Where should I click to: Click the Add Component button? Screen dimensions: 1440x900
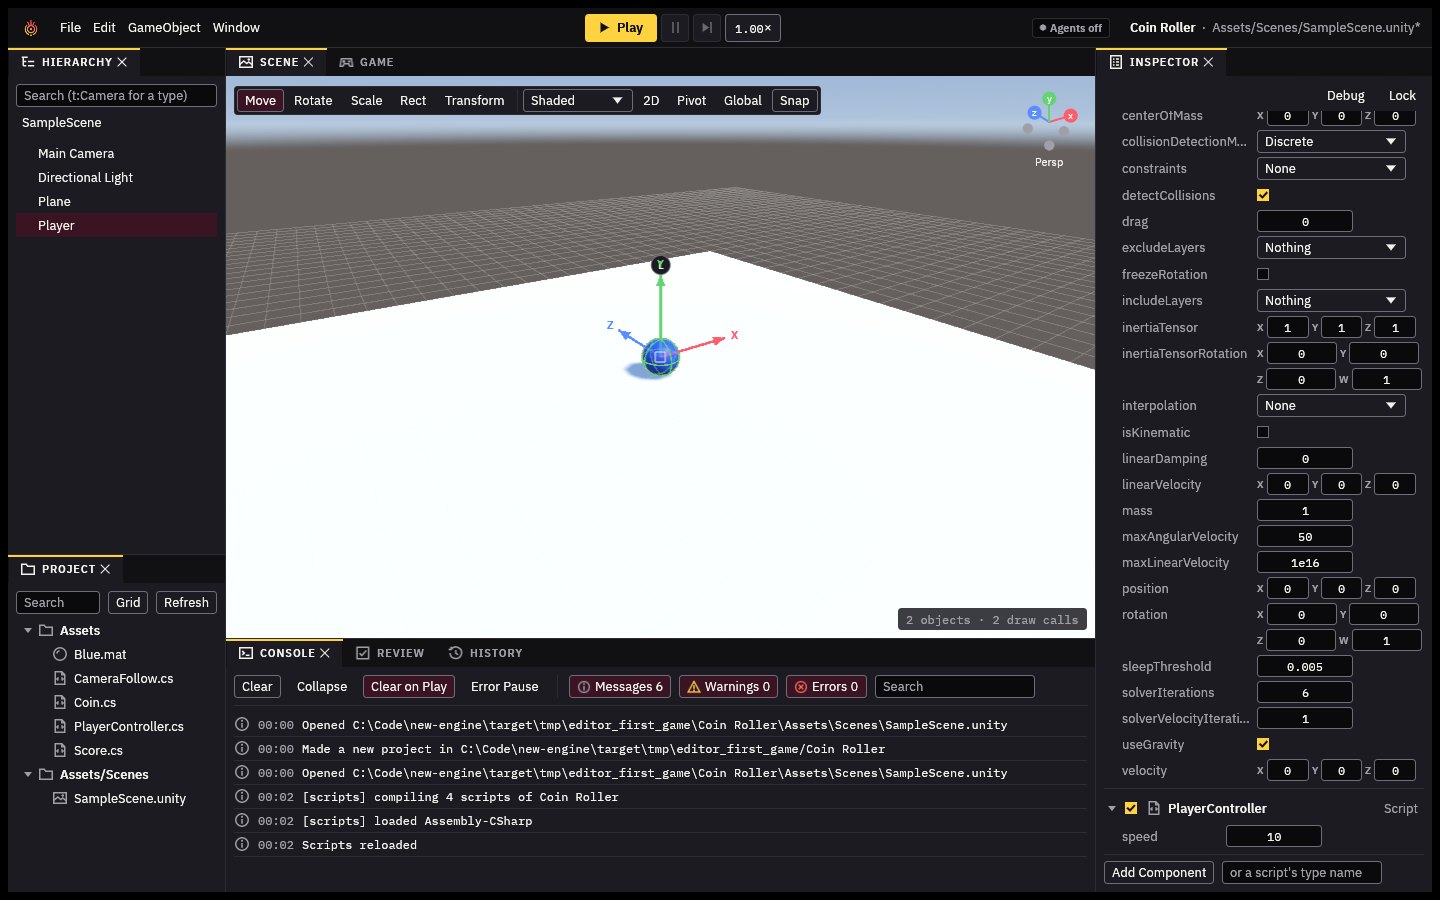[1159, 873]
